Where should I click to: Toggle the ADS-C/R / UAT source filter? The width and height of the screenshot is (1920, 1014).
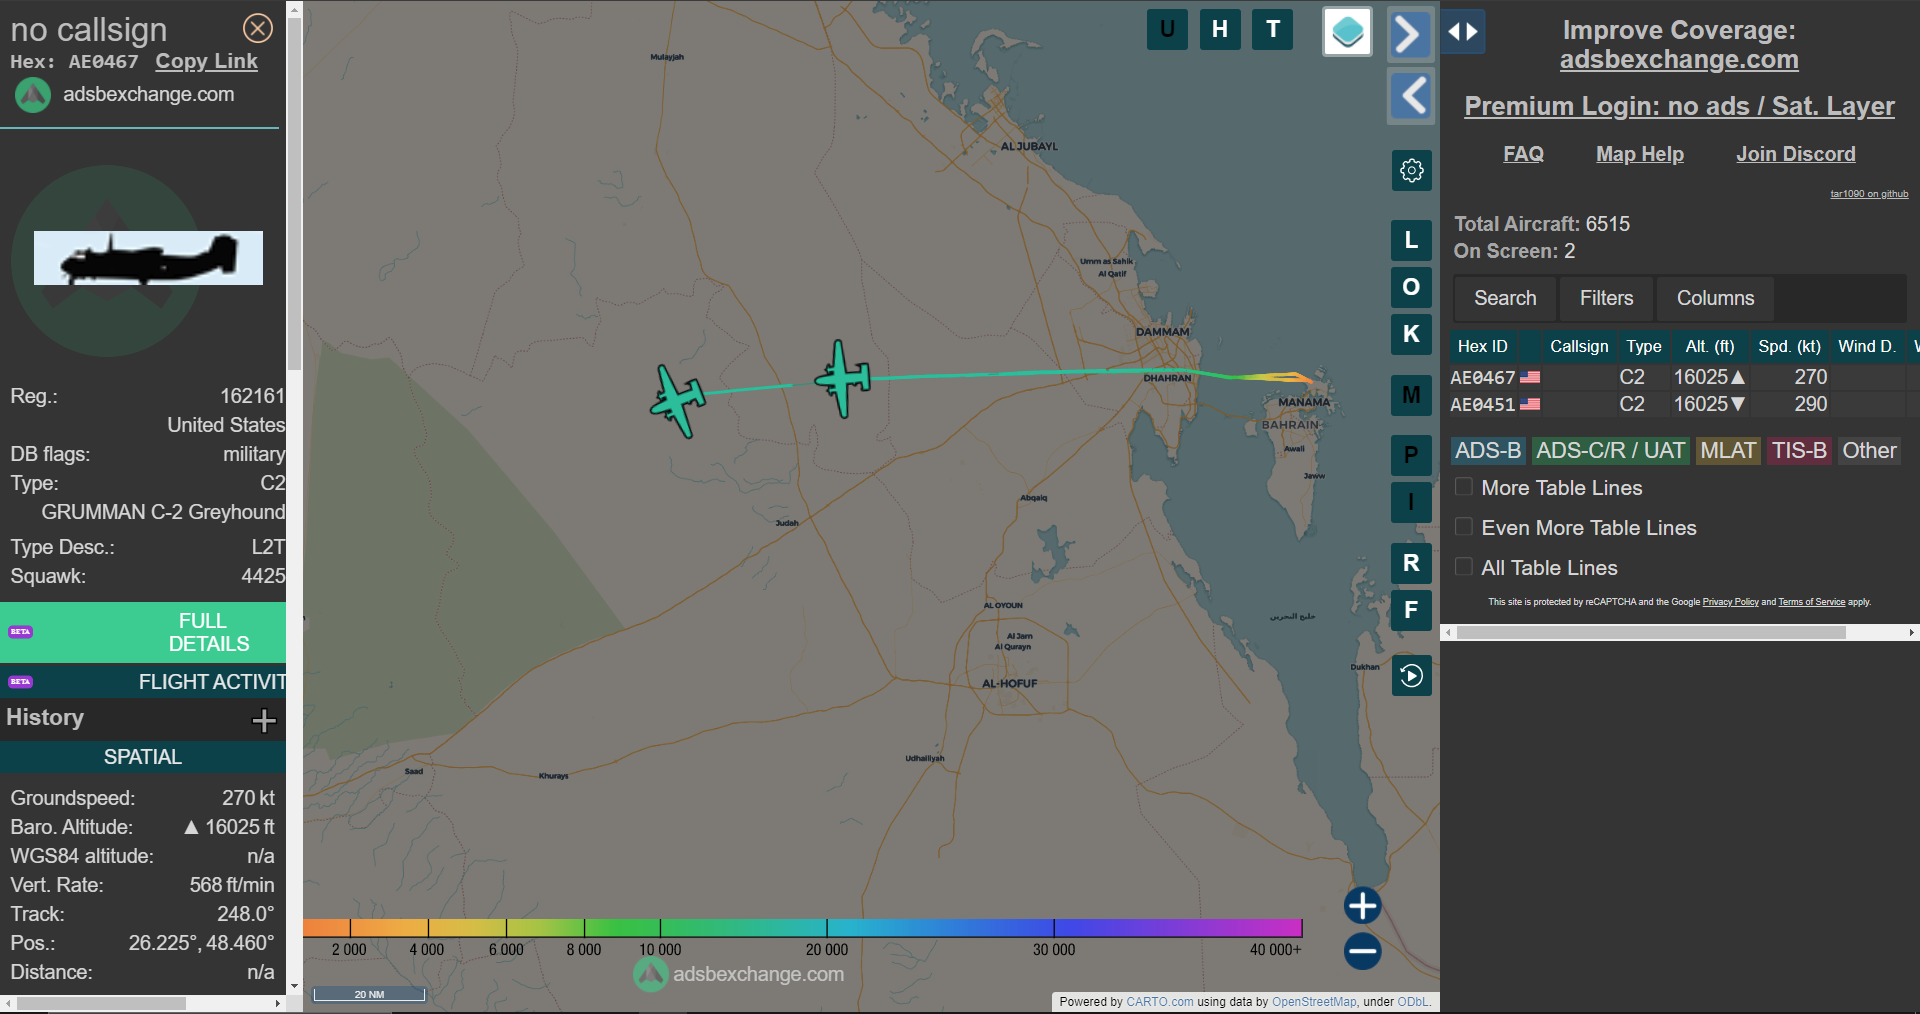coord(1610,451)
